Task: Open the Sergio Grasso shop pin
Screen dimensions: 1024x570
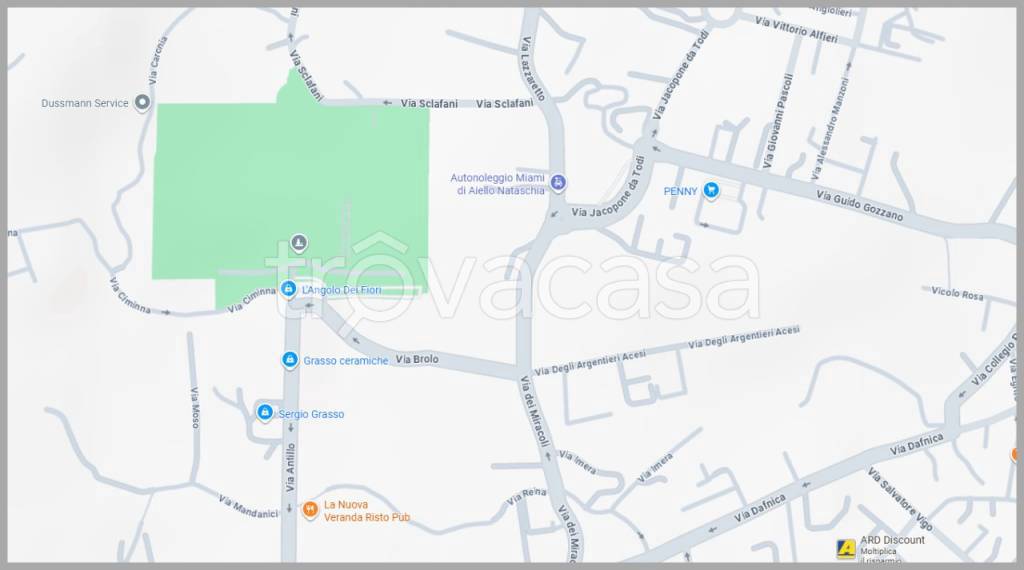Action: coord(264,413)
